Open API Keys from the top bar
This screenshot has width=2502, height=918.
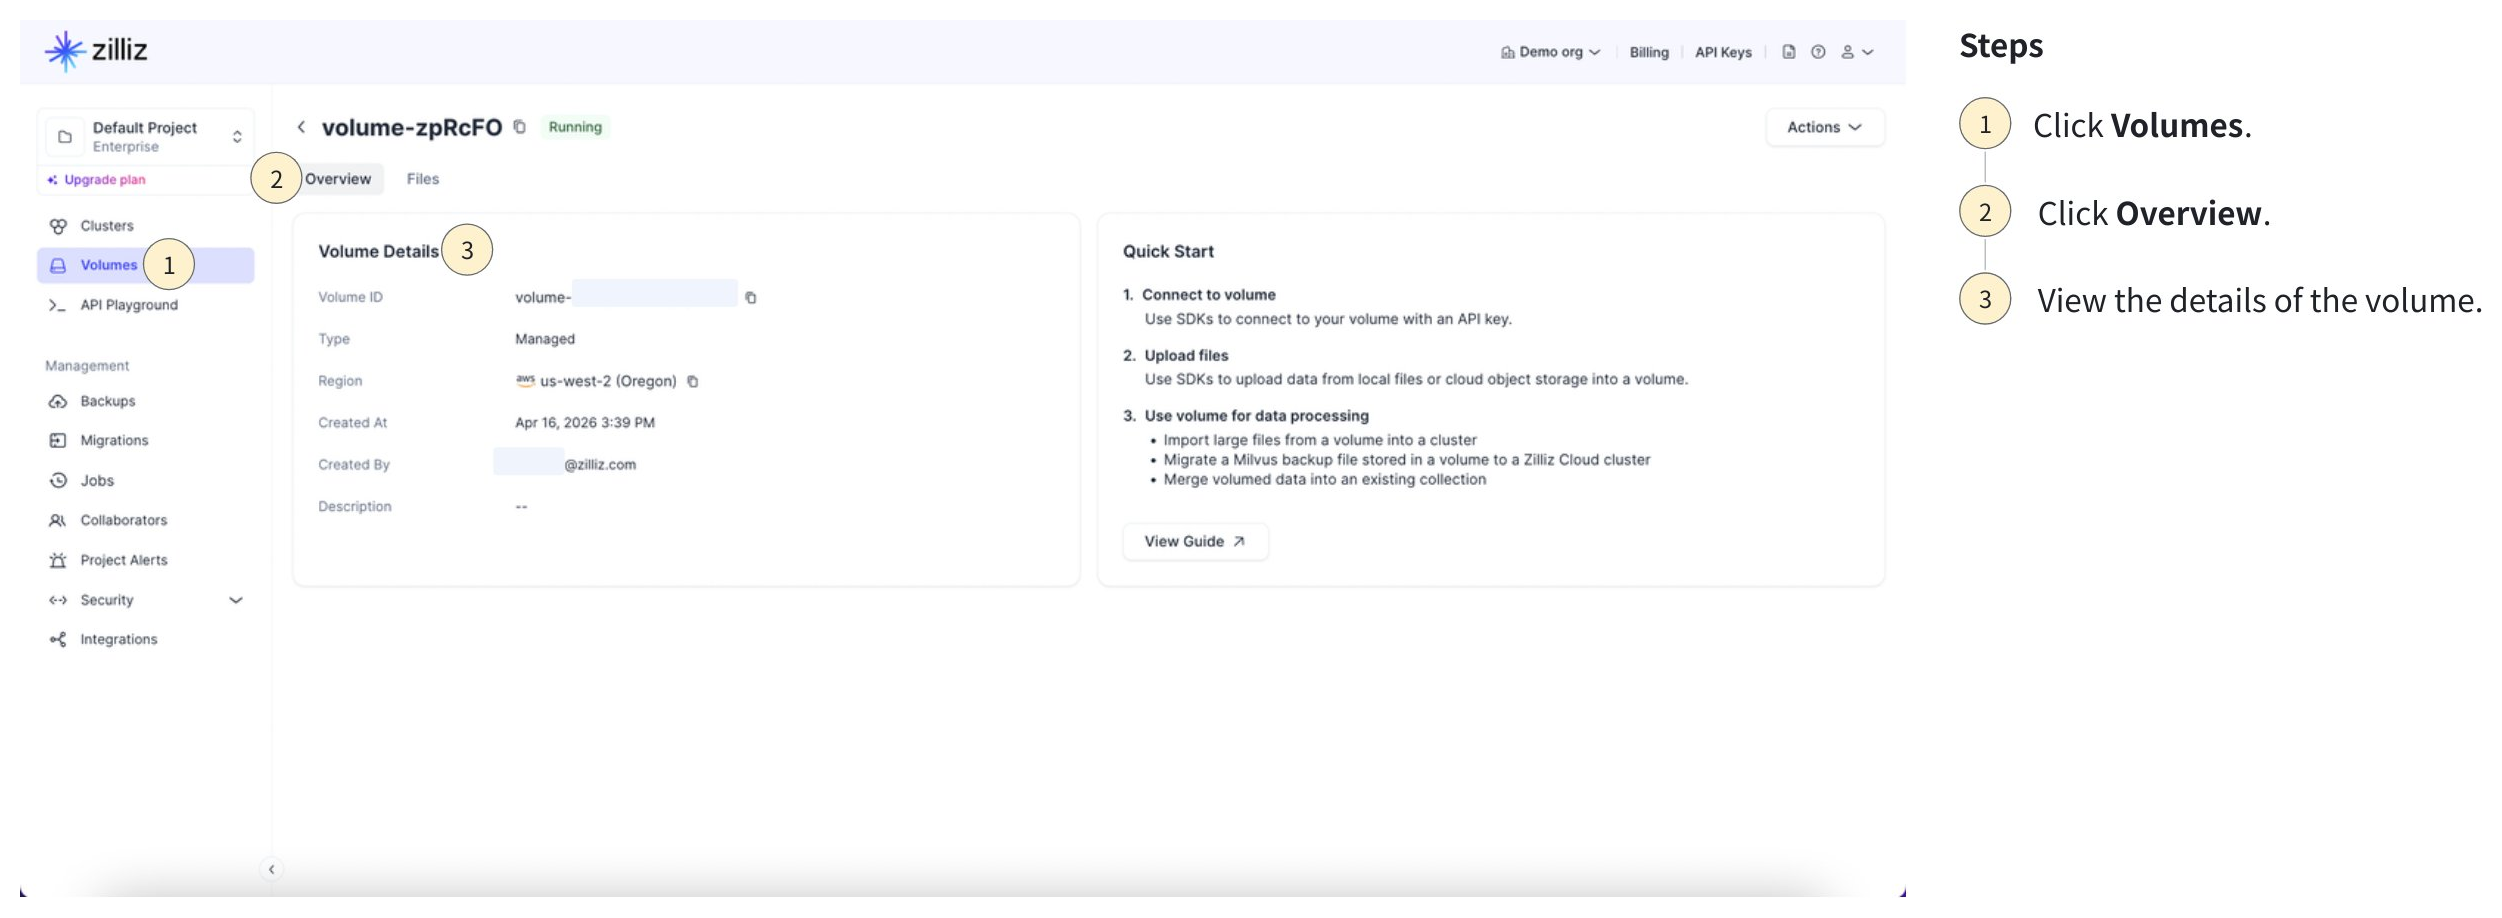click(1723, 52)
